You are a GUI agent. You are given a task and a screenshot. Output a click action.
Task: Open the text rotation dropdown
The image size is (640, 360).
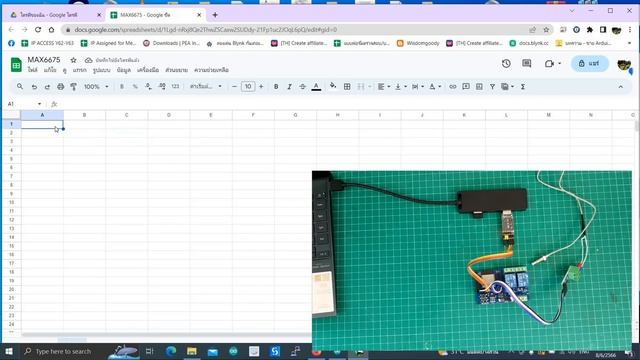435,87
